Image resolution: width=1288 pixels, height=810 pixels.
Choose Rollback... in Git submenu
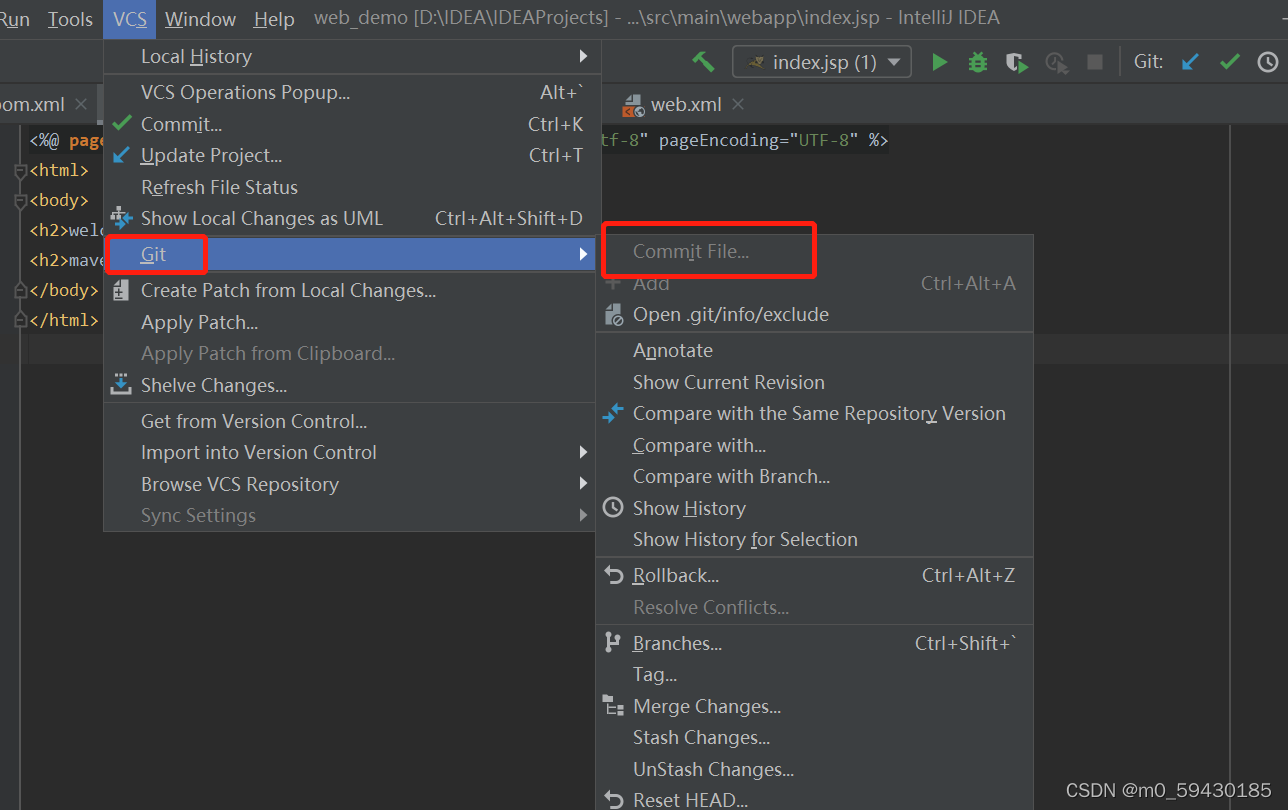click(x=814, y=575)
